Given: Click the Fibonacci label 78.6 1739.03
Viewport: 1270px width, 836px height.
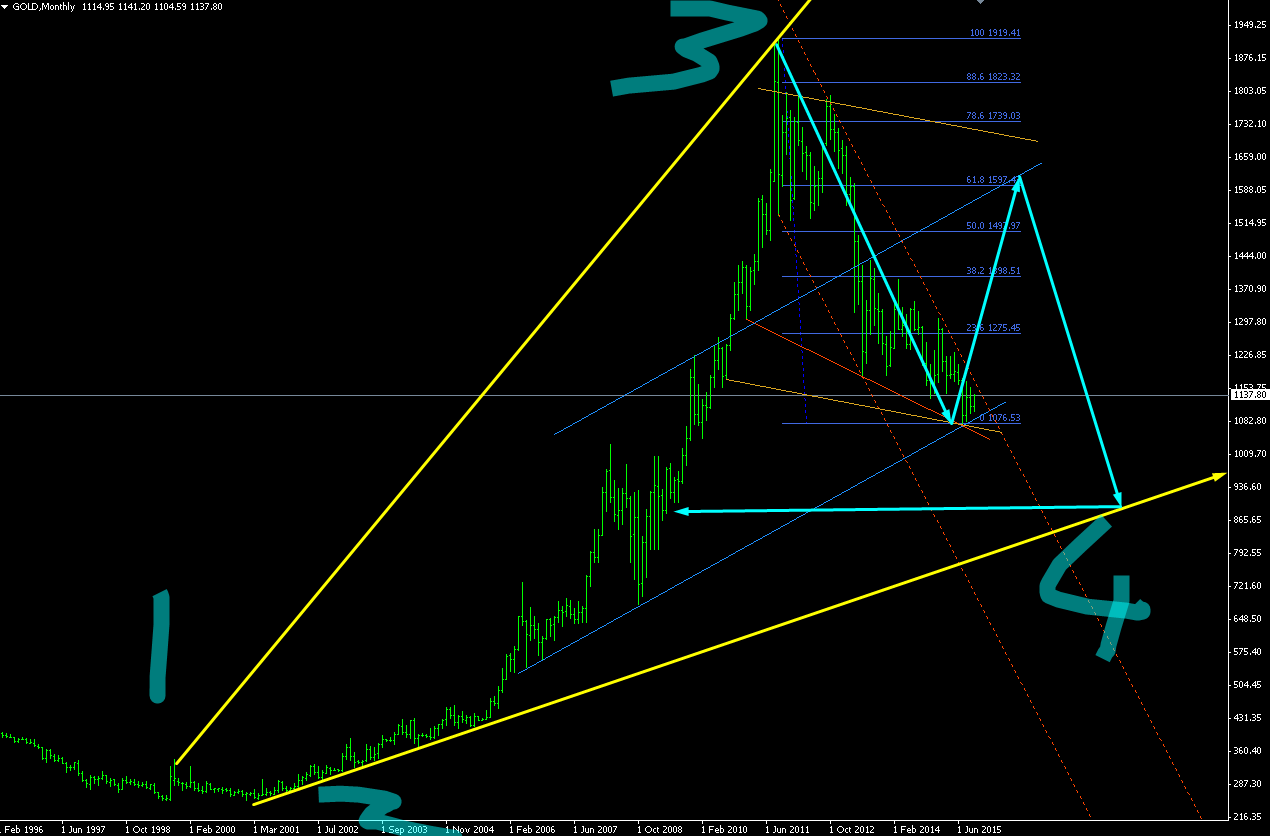Looking at the screenshot, I should pos(993,116).
